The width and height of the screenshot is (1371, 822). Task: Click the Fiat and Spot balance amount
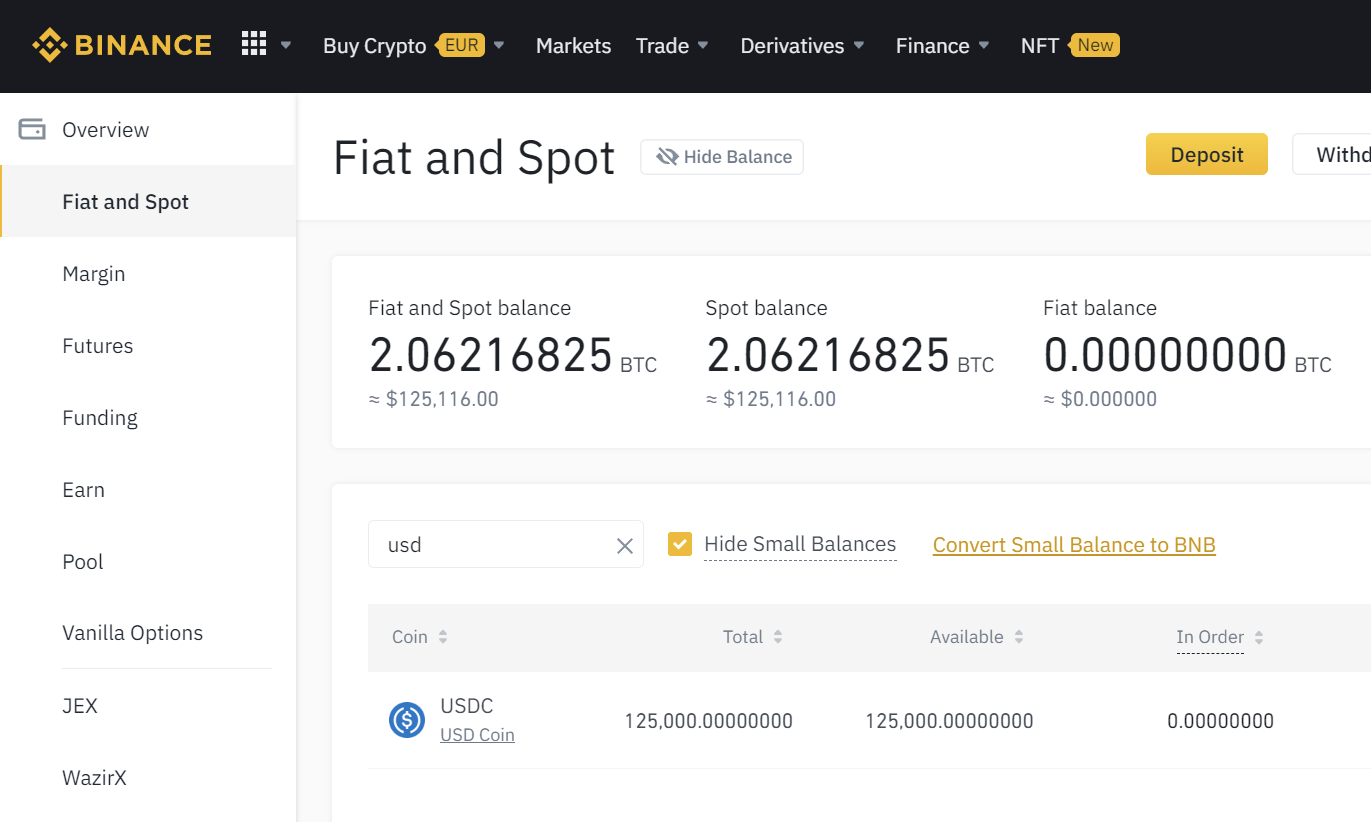click(x=491, y=355)
